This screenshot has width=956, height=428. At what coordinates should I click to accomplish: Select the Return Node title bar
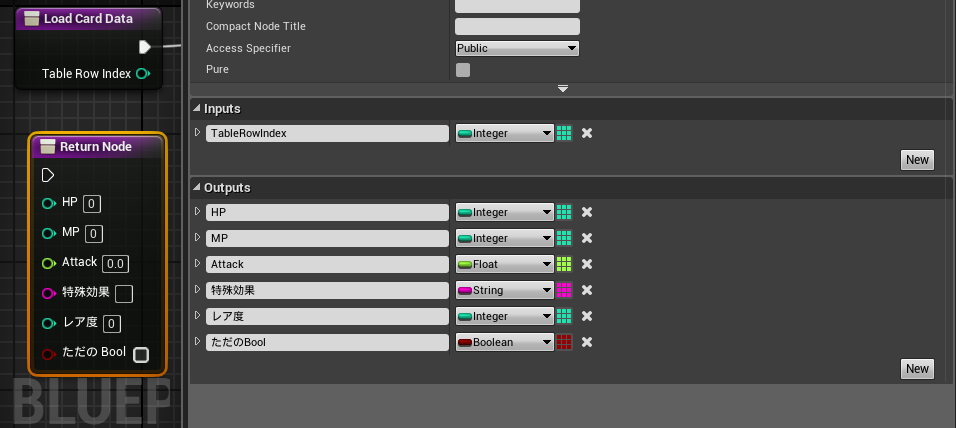(x=97, y=147)
